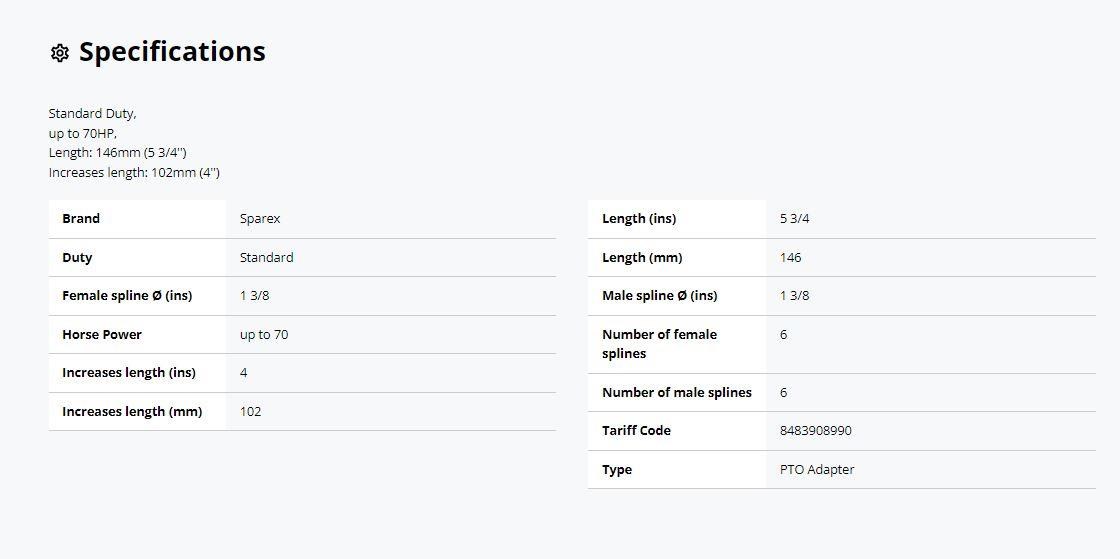
Task: Click the Number of male splines label
Action: 677,393
